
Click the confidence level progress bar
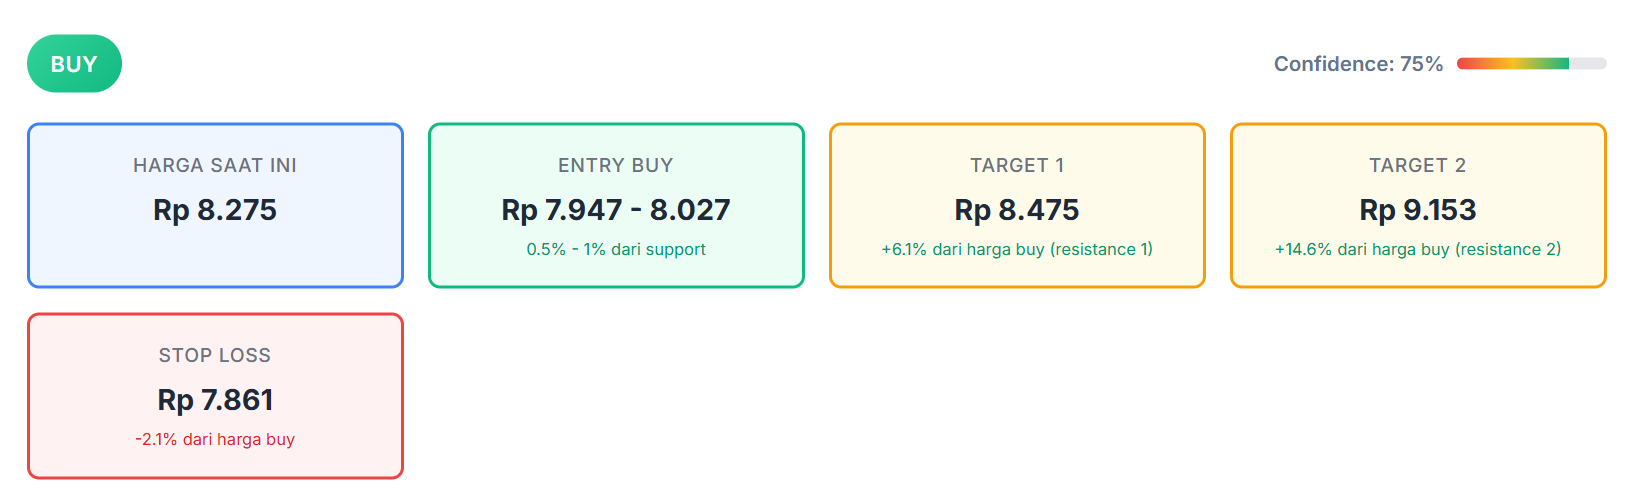tap(1531, 64)
